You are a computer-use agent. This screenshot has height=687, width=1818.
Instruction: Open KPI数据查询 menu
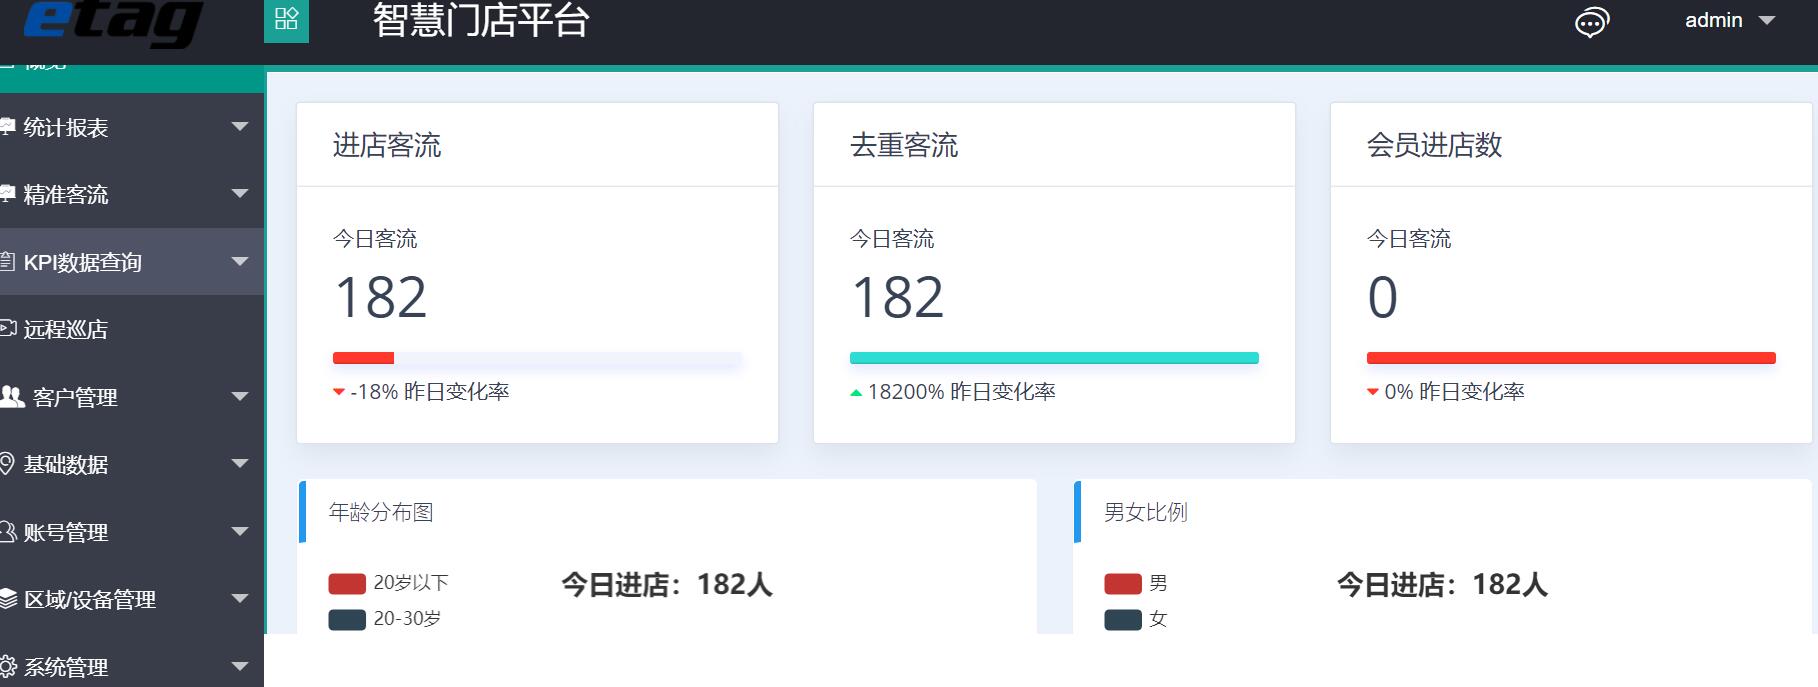click(132, 262)
